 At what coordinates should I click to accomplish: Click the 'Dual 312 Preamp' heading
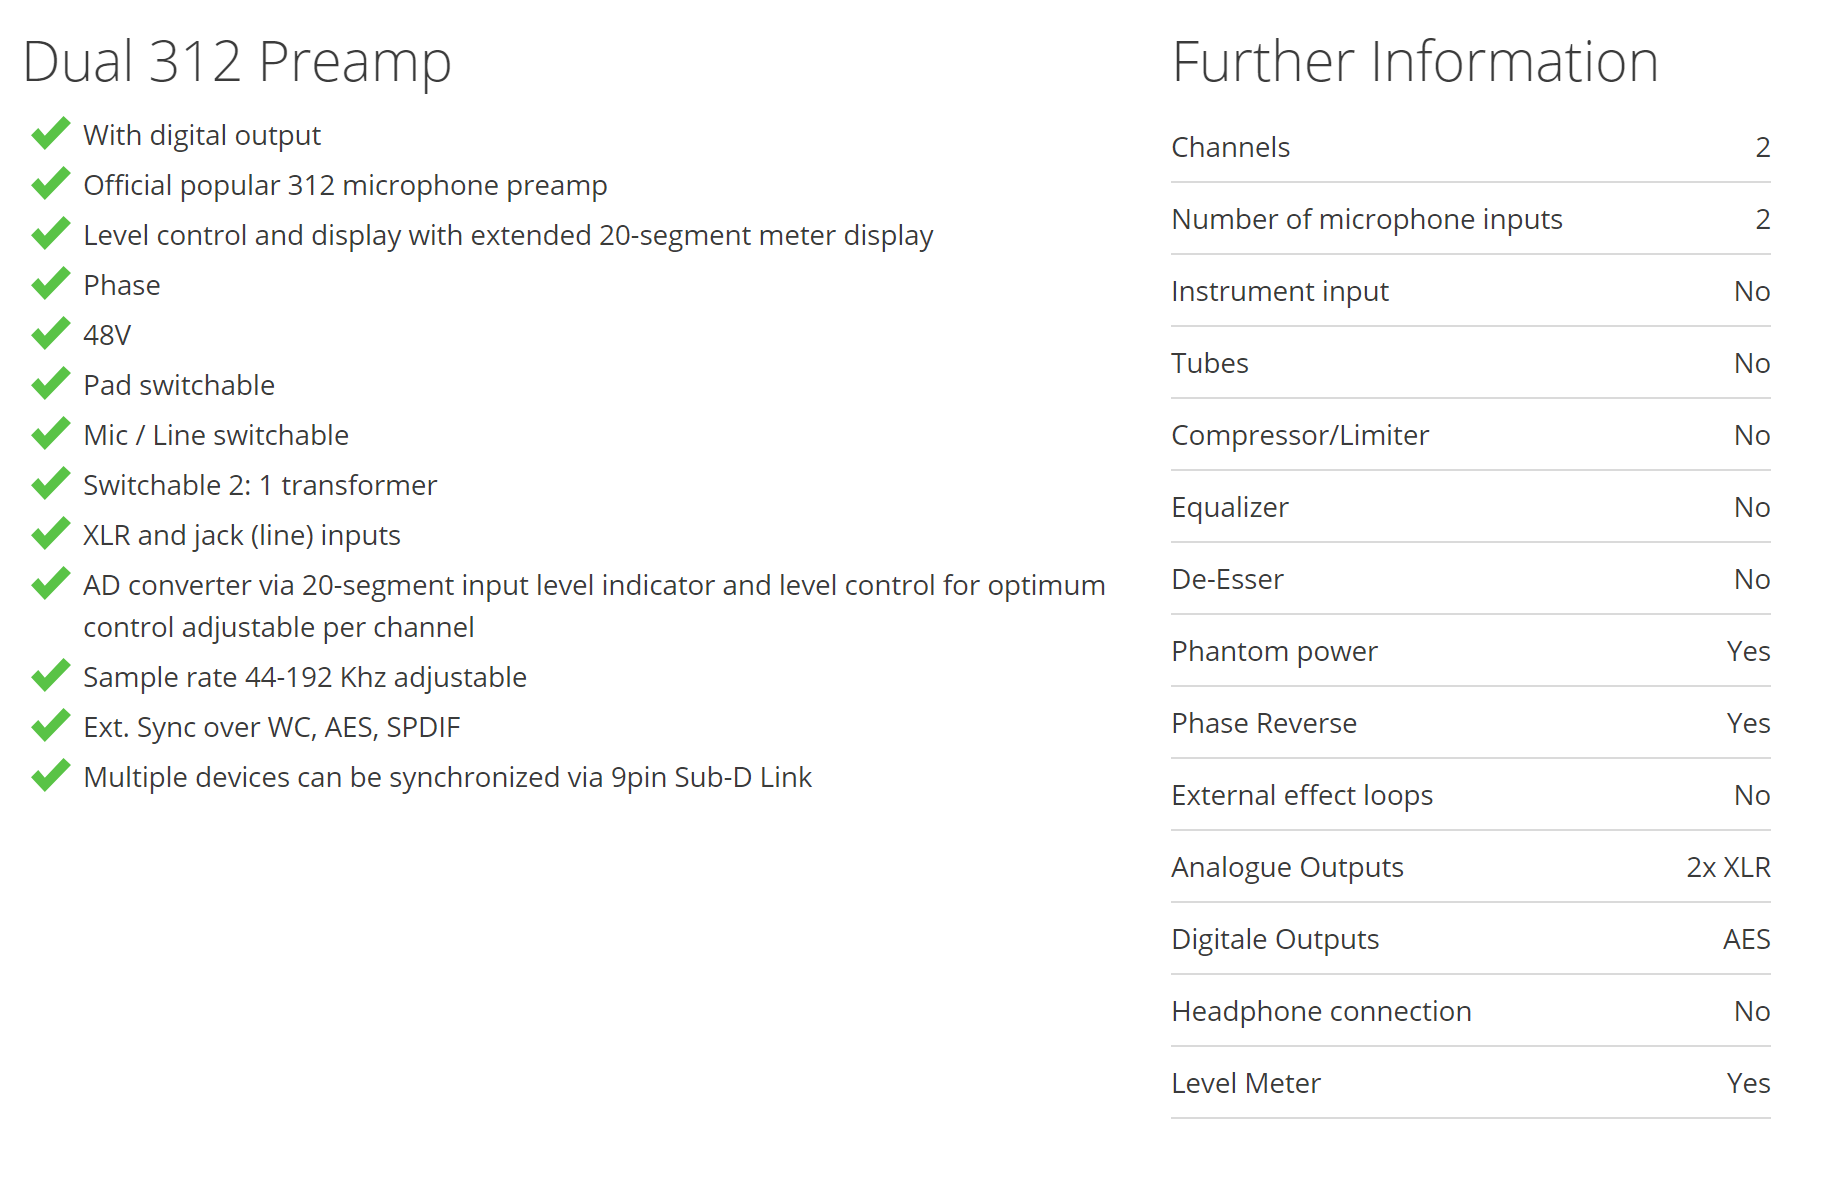[237, 62]
